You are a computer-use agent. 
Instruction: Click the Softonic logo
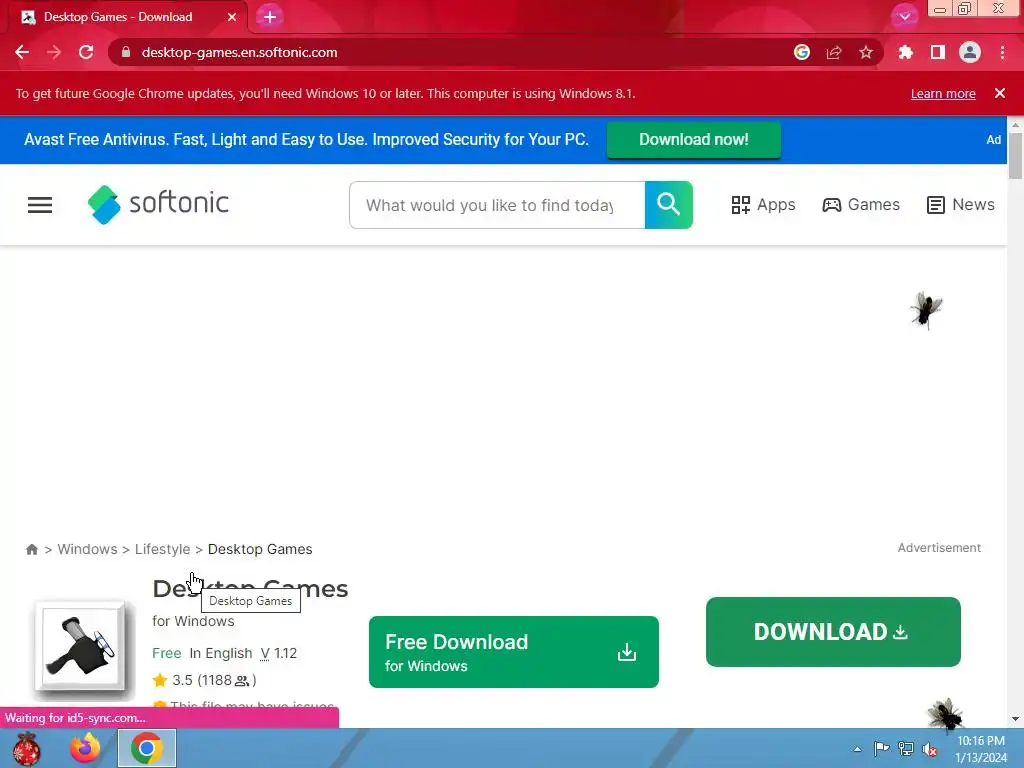(x=159, y=204)
